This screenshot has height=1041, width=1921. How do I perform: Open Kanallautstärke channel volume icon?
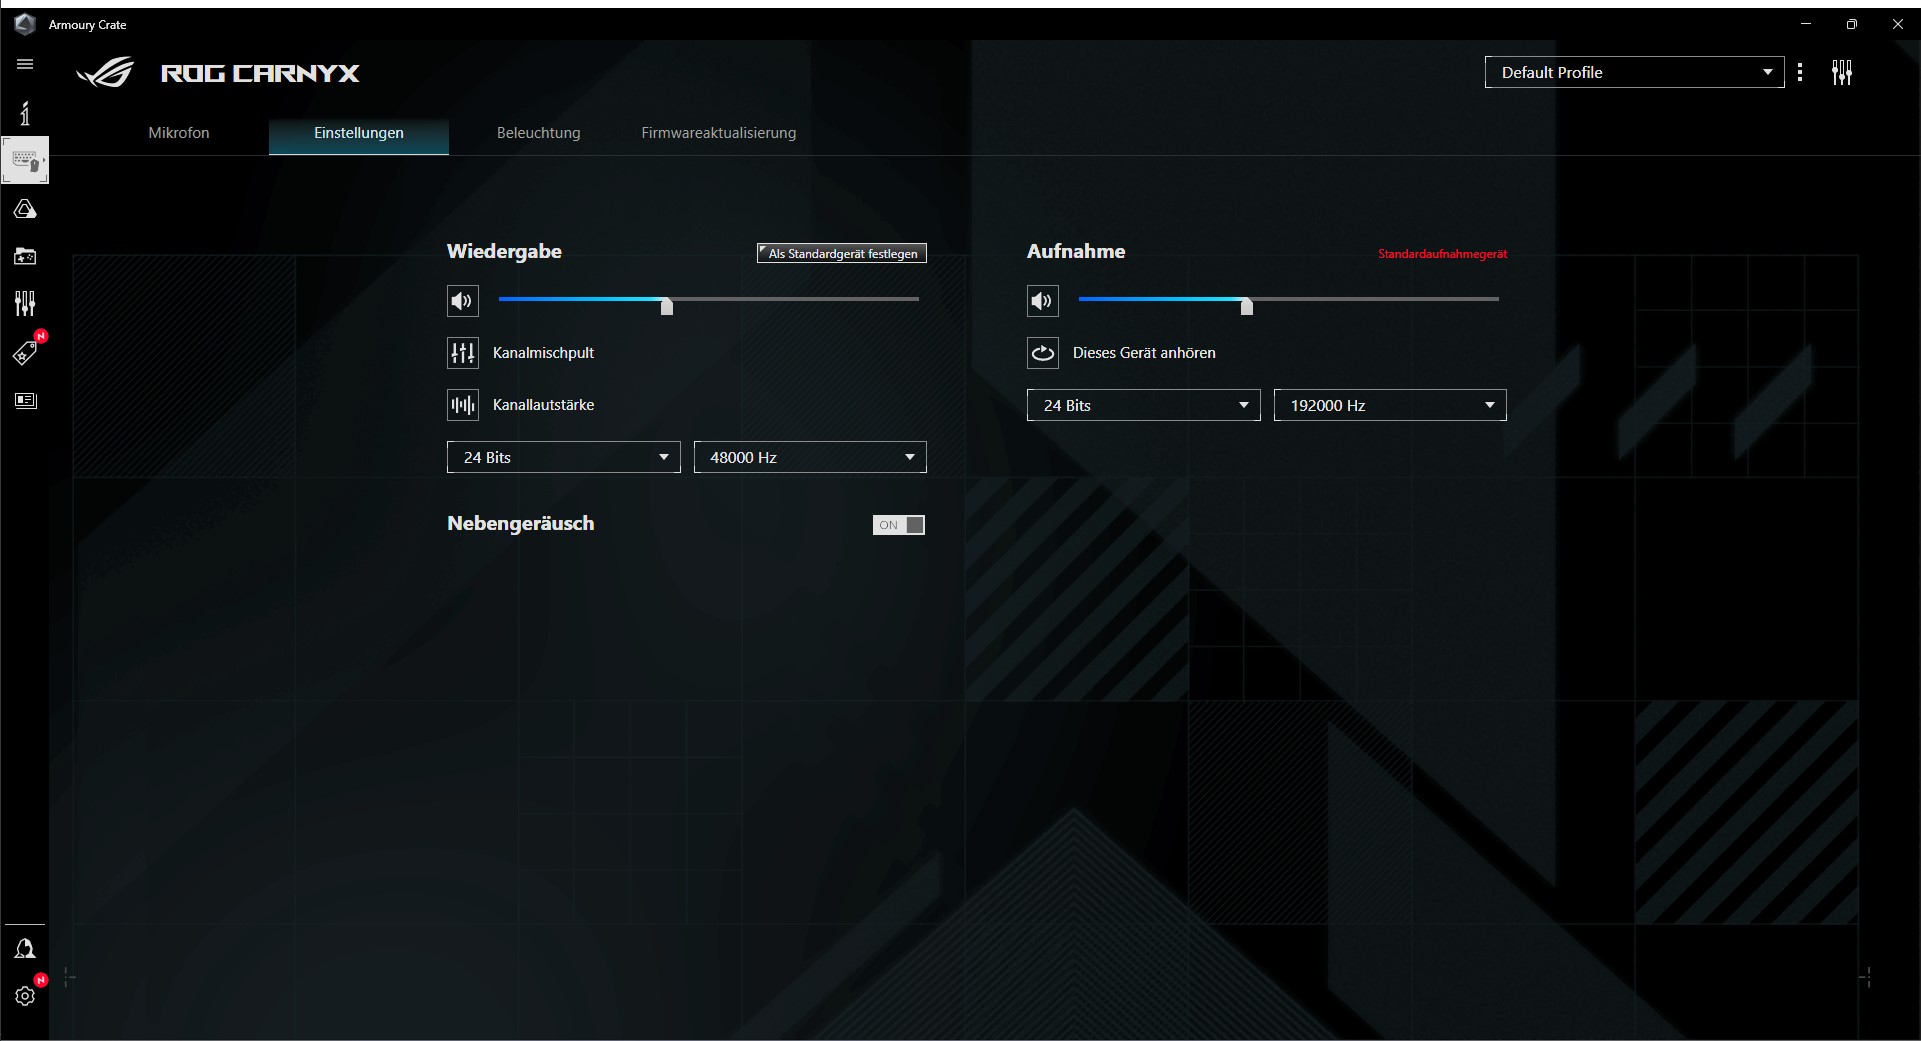[462, 405]
